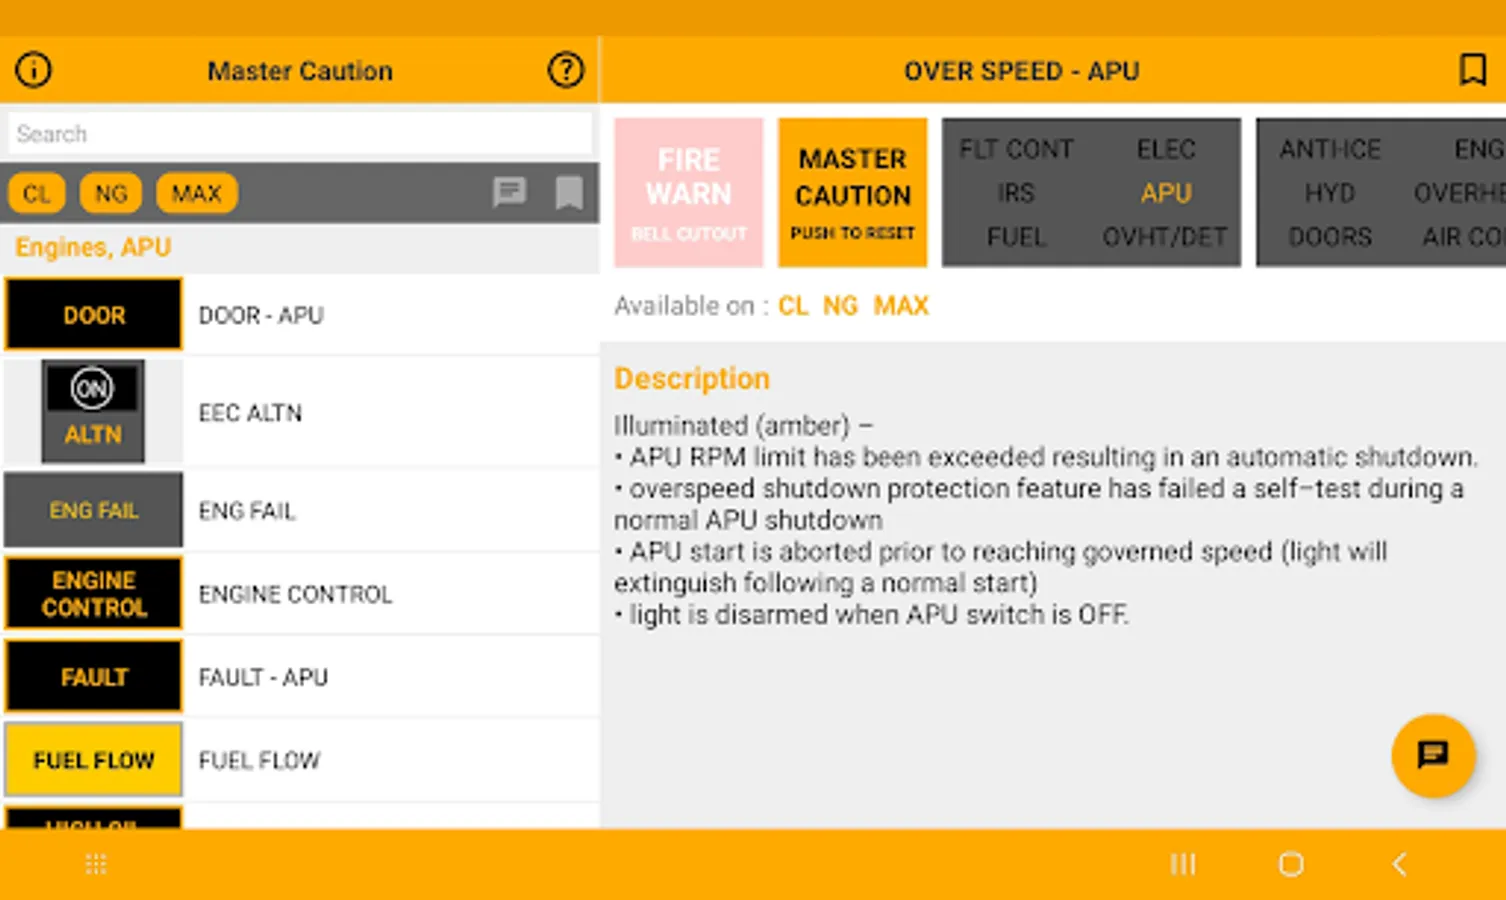
Task: Open the info icon beside Master Caution
Action: point(33,70)
